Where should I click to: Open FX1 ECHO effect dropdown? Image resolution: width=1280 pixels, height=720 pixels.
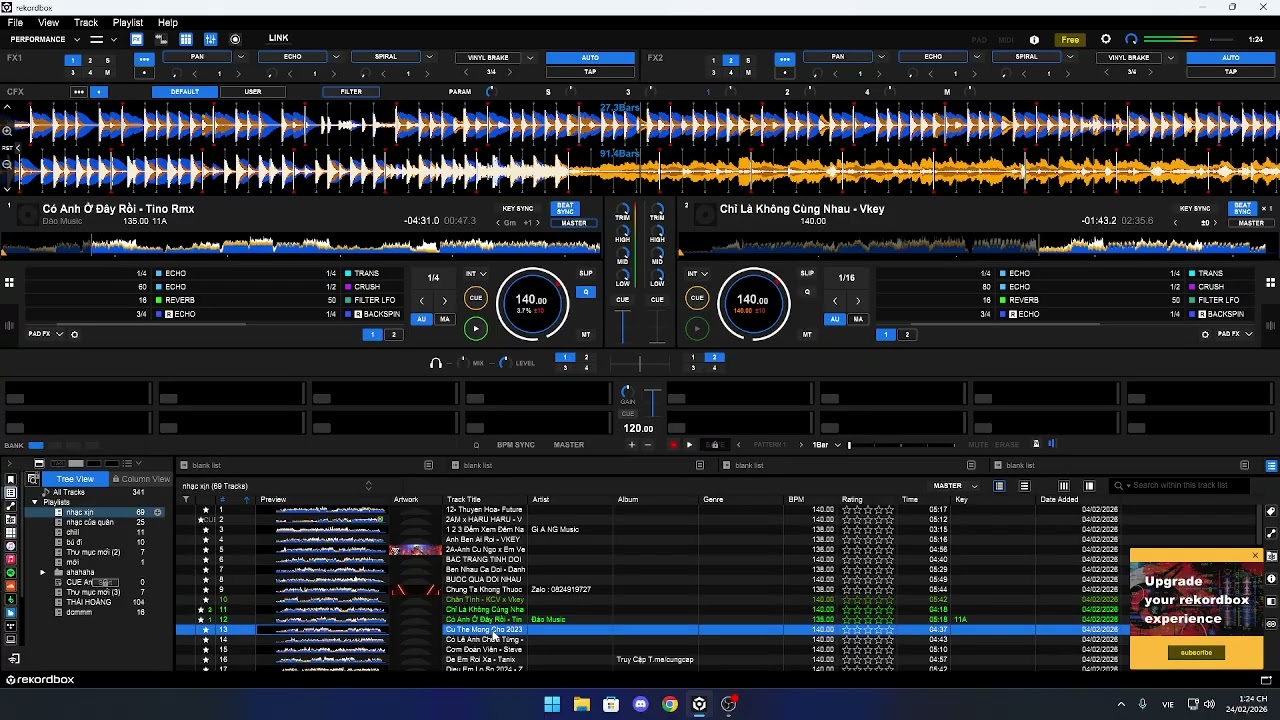click(x=336, y=57)
